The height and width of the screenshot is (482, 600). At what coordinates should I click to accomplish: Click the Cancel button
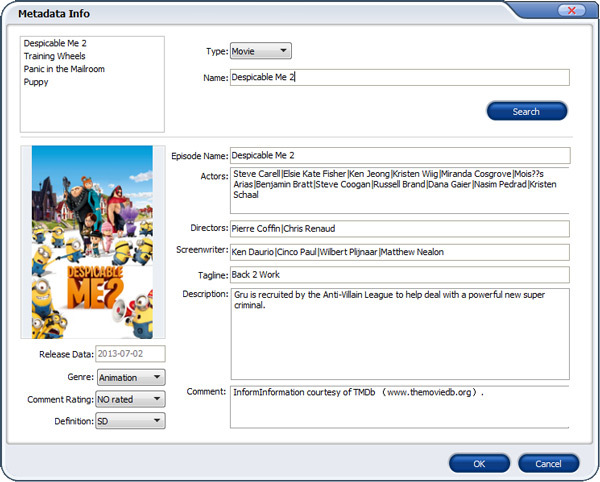[x=548, y=463]
